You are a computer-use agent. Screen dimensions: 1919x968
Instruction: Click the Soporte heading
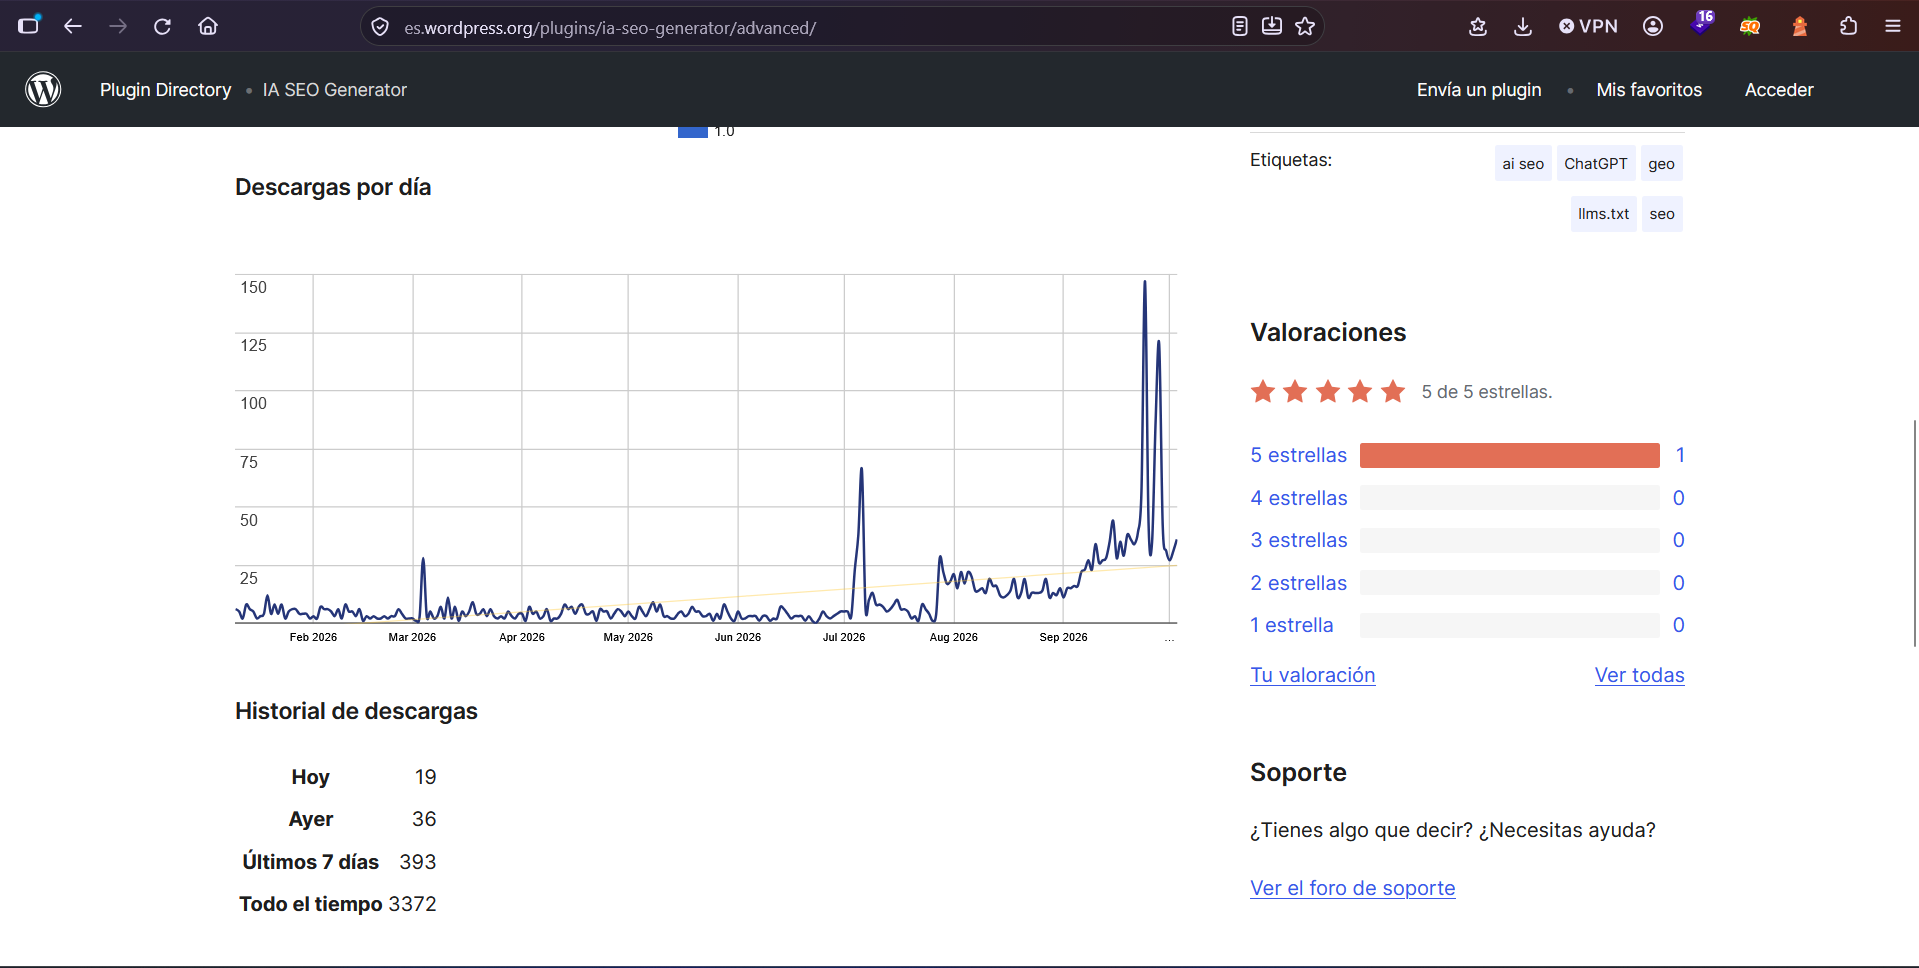[1298, 772]
